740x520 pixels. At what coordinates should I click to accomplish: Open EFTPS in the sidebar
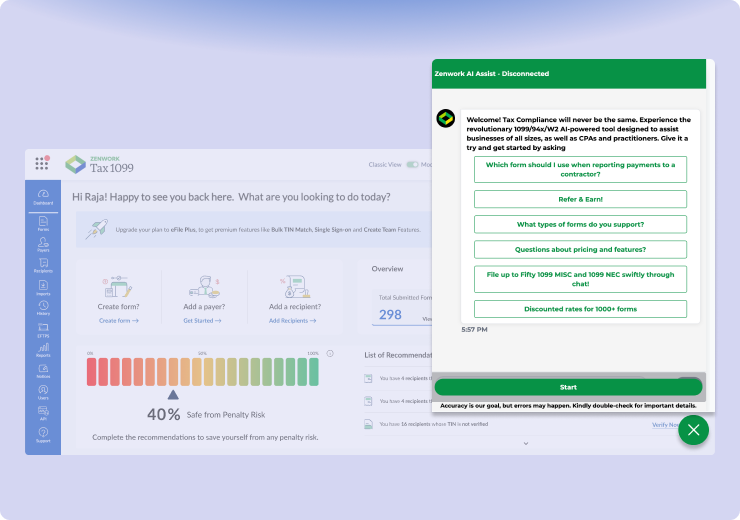tap(43, 330)
